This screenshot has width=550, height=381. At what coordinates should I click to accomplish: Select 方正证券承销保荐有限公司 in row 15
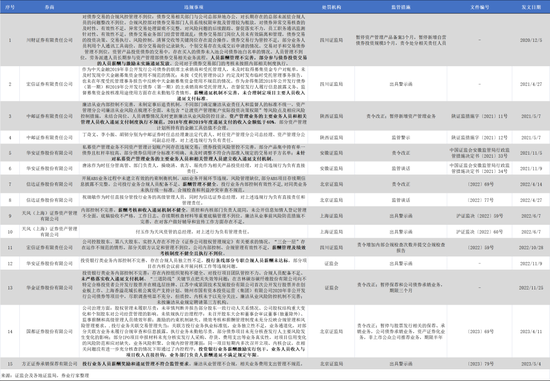[49, 364]
